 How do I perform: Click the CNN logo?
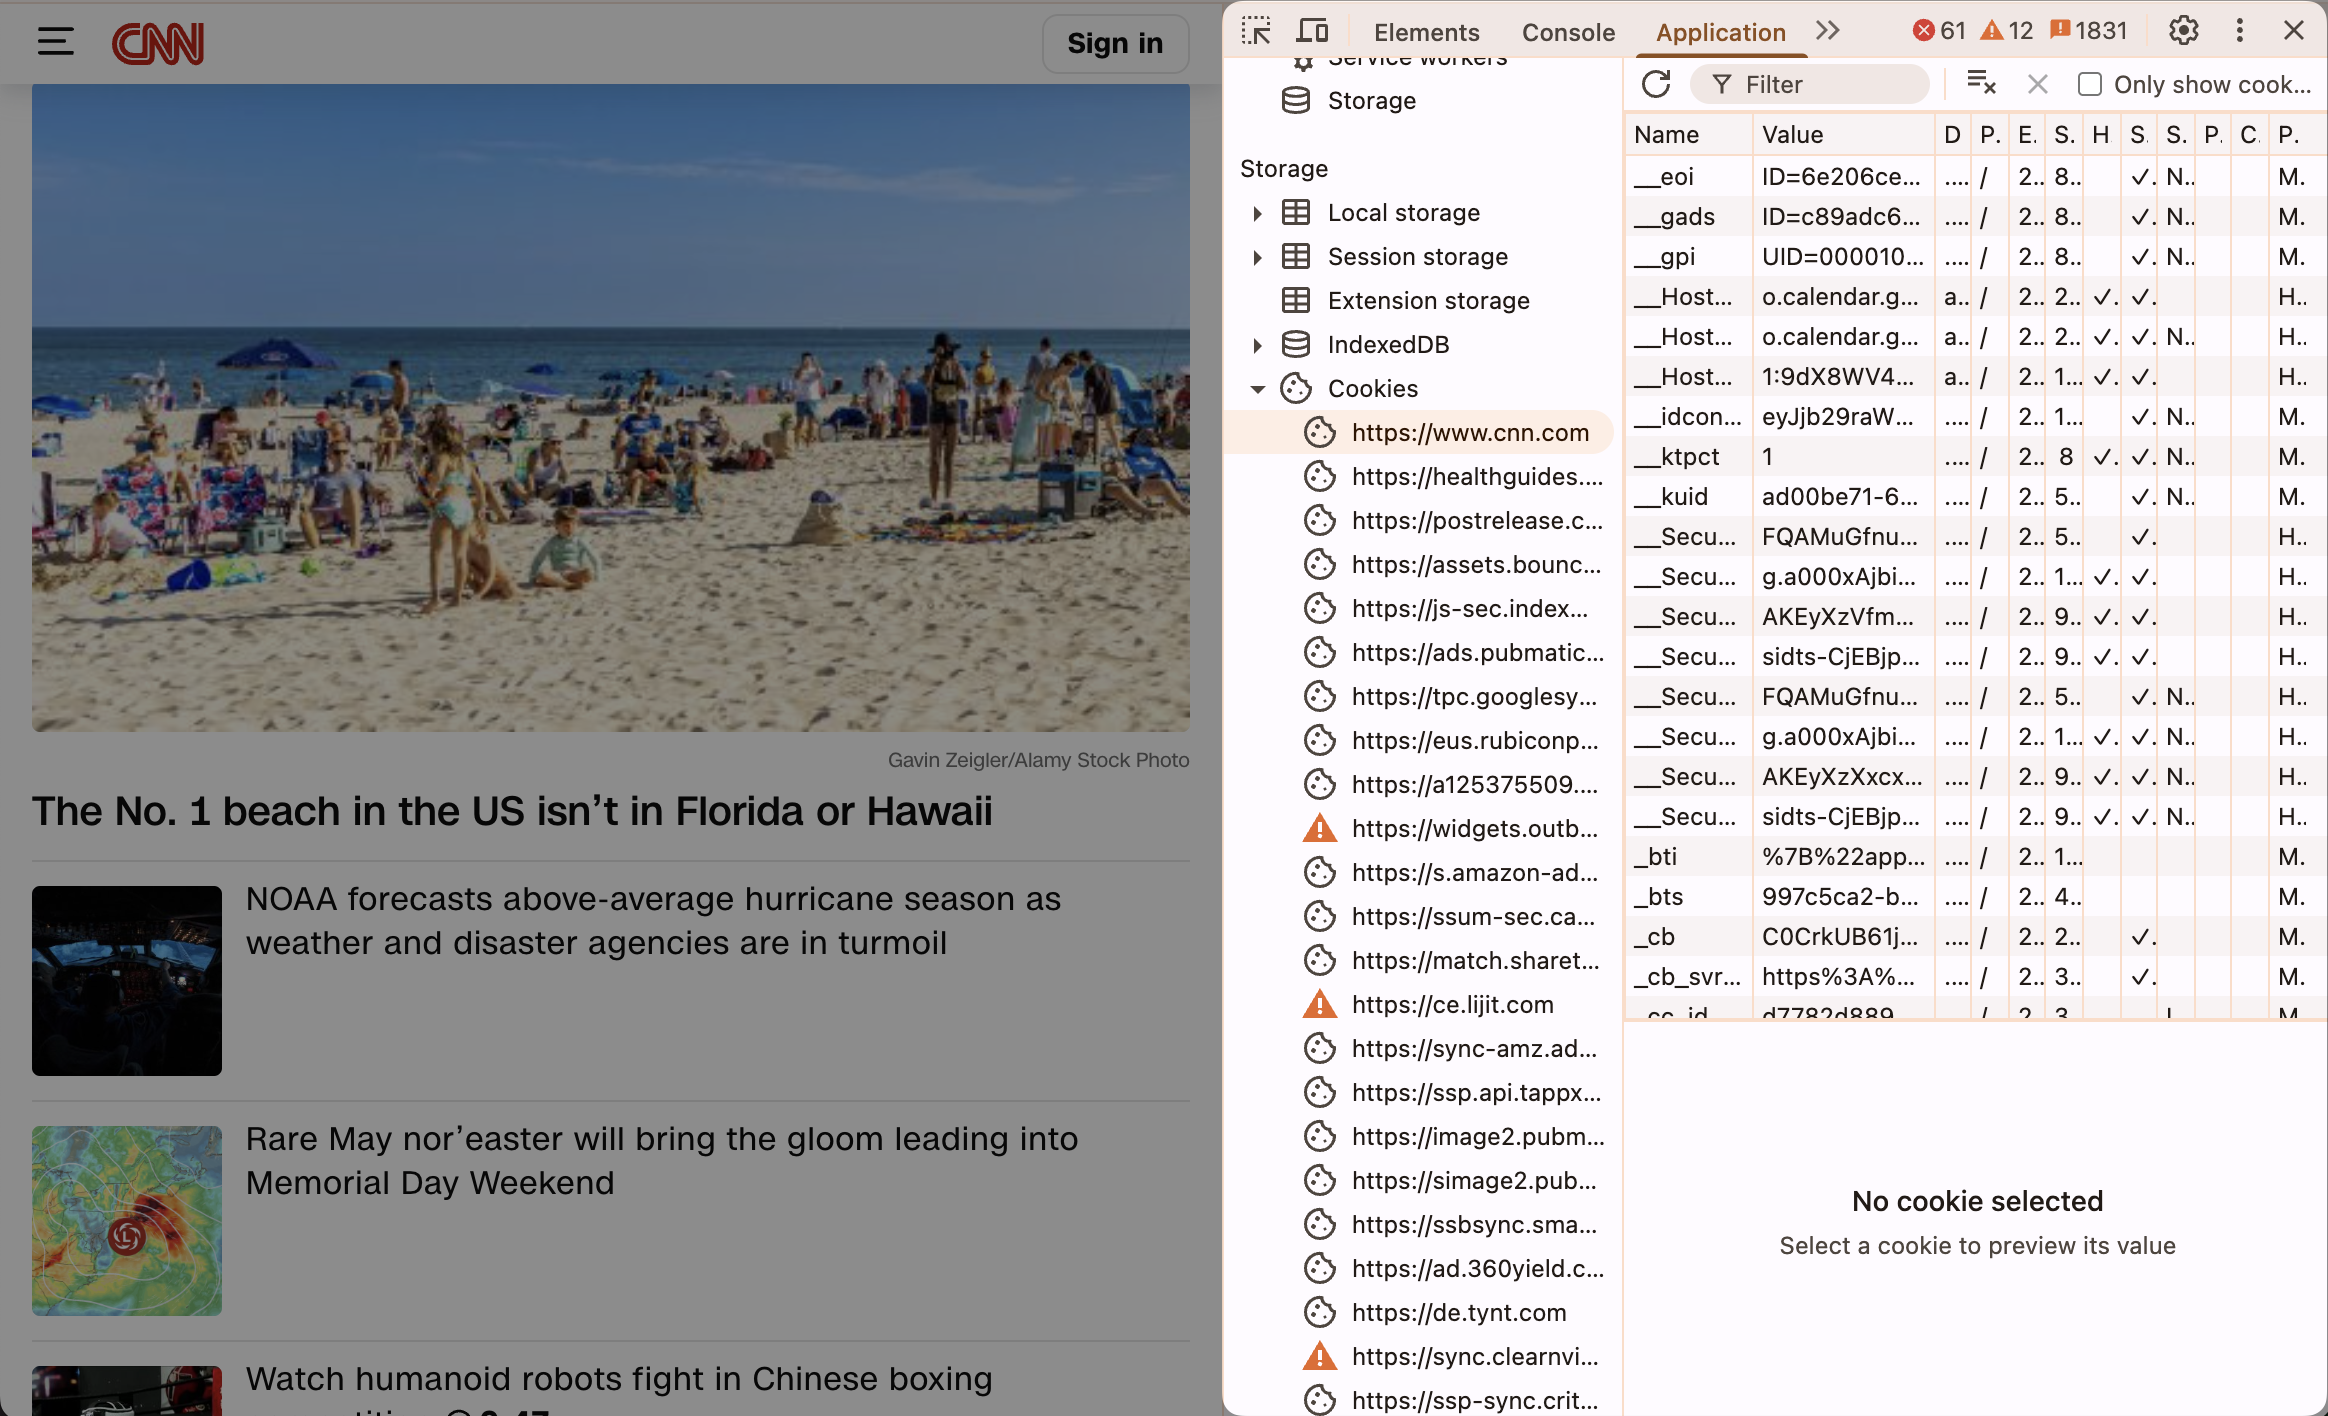pyautogui.click(x=158, y=43)
